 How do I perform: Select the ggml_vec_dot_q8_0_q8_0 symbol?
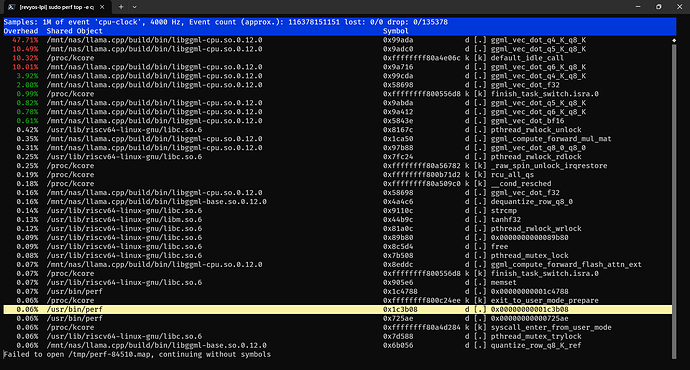538,148
